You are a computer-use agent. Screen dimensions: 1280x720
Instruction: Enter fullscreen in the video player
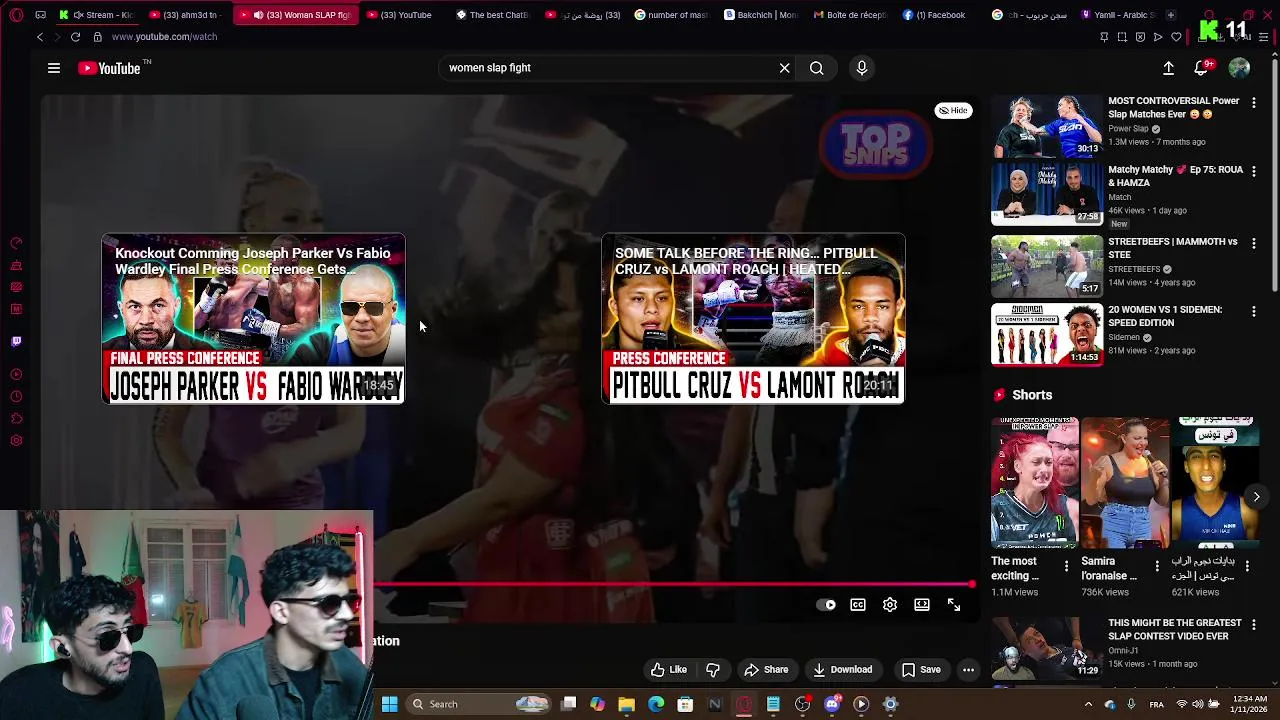coord(954,605)
